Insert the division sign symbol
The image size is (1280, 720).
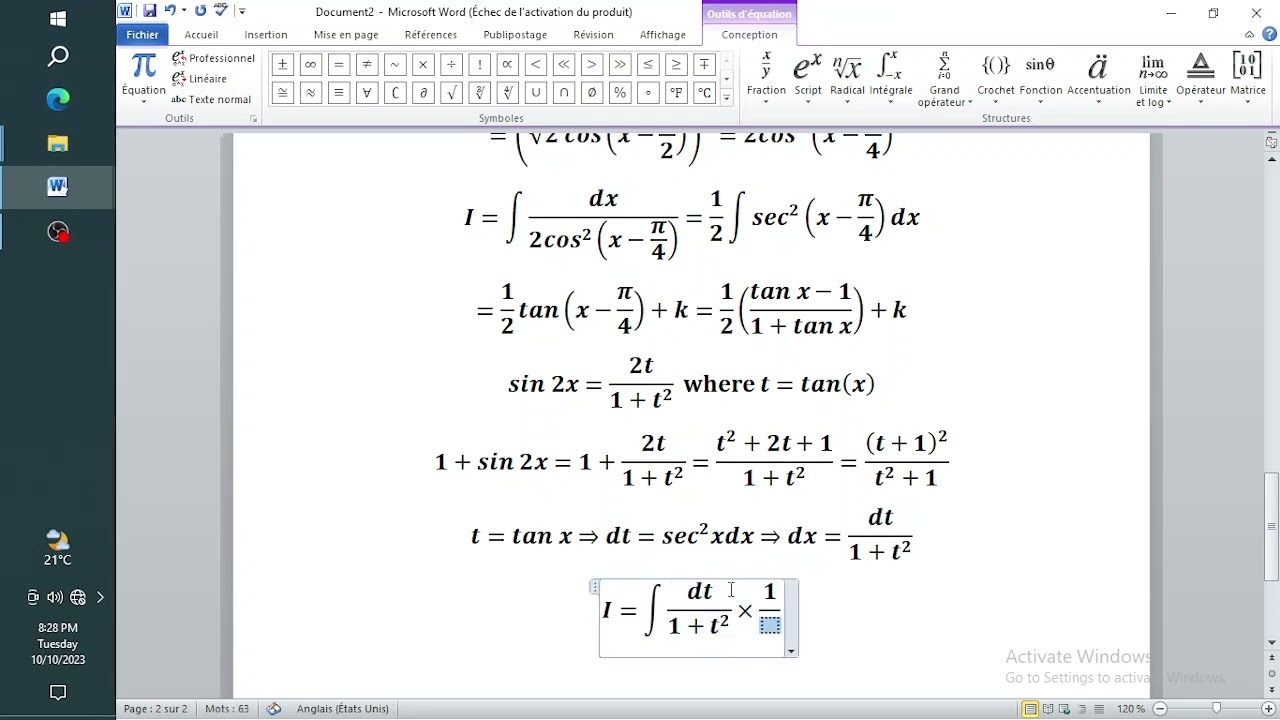(x=451, y=65)
